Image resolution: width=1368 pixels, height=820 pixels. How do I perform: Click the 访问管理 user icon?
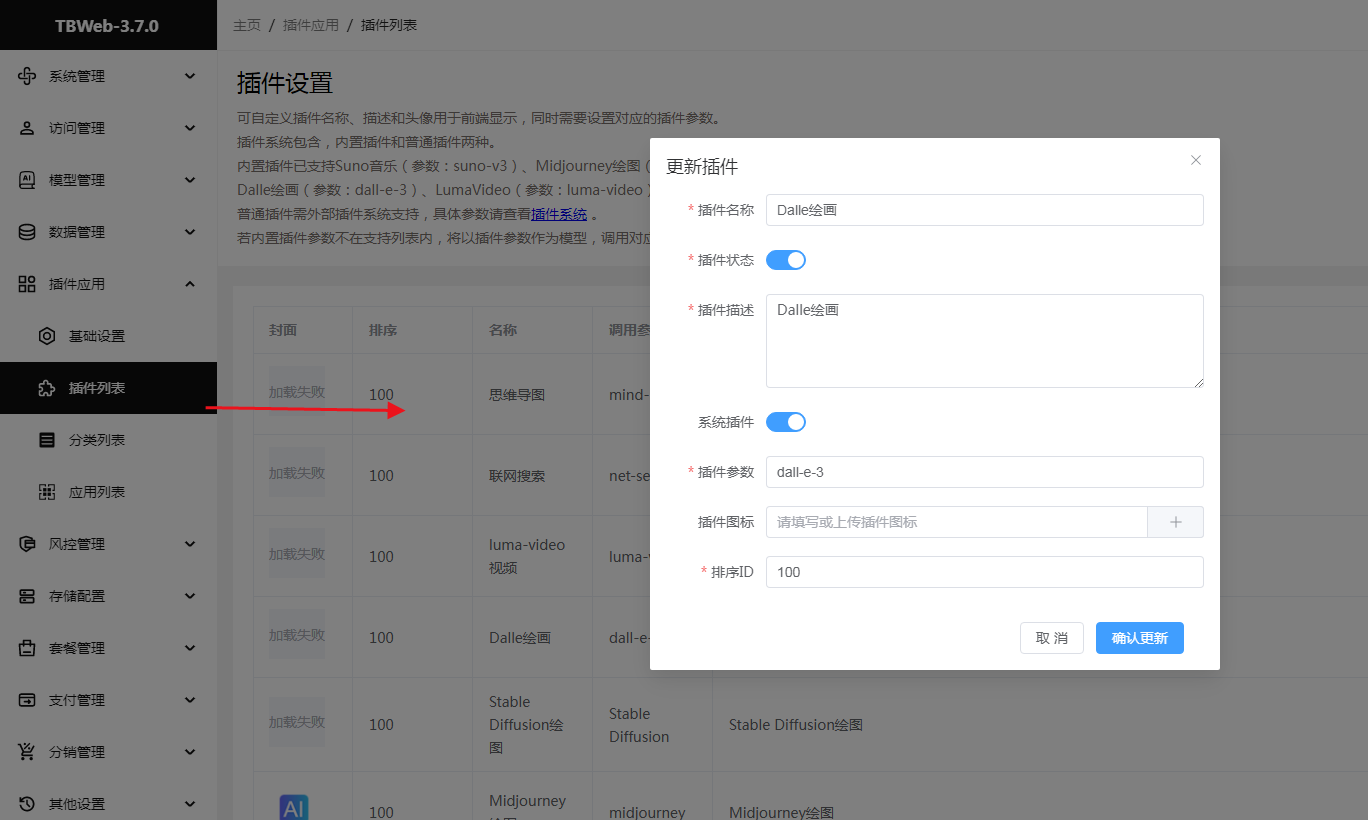click(27, 128)
